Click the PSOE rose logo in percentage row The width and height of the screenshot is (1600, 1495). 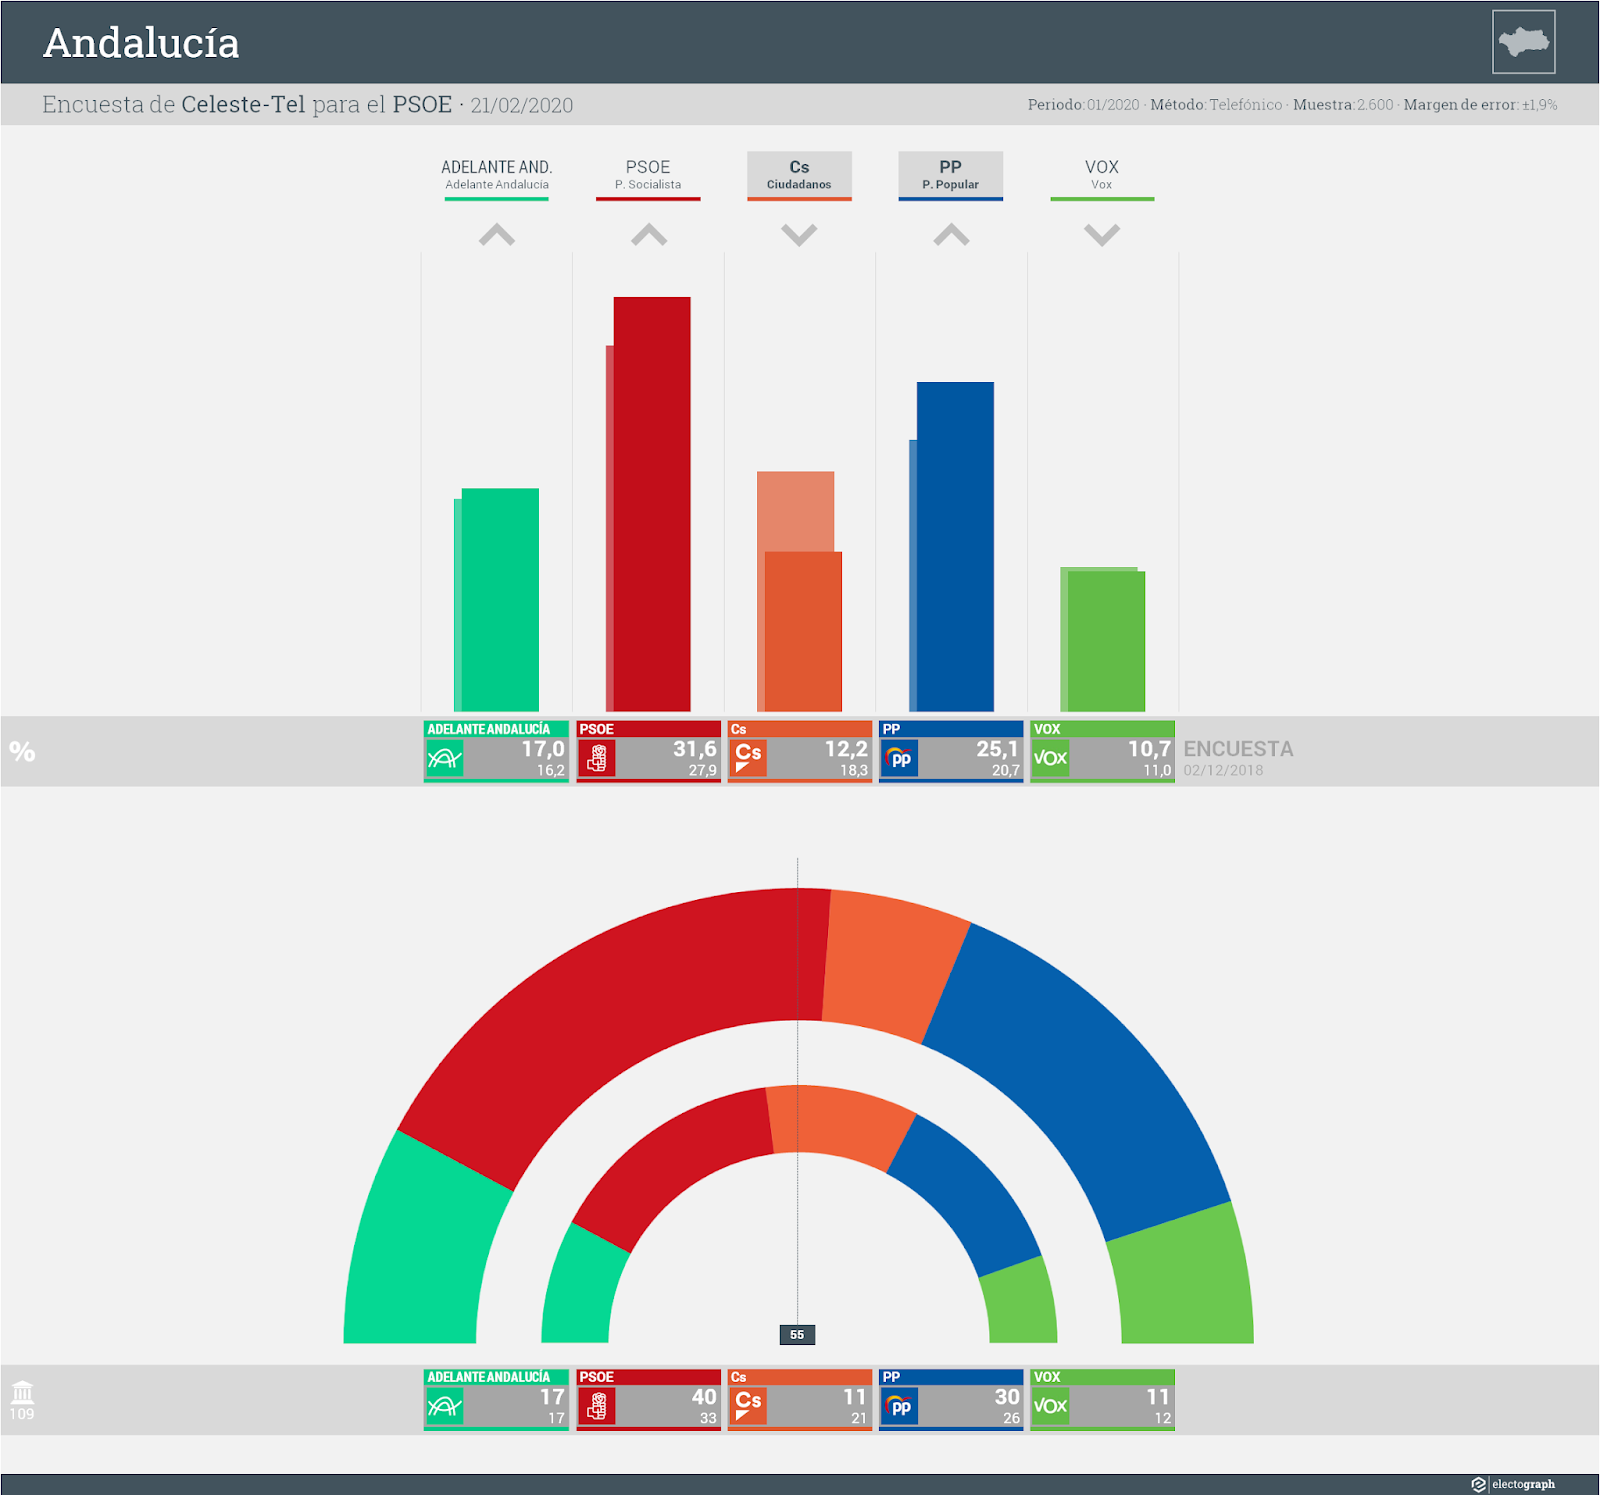(597, 758)
